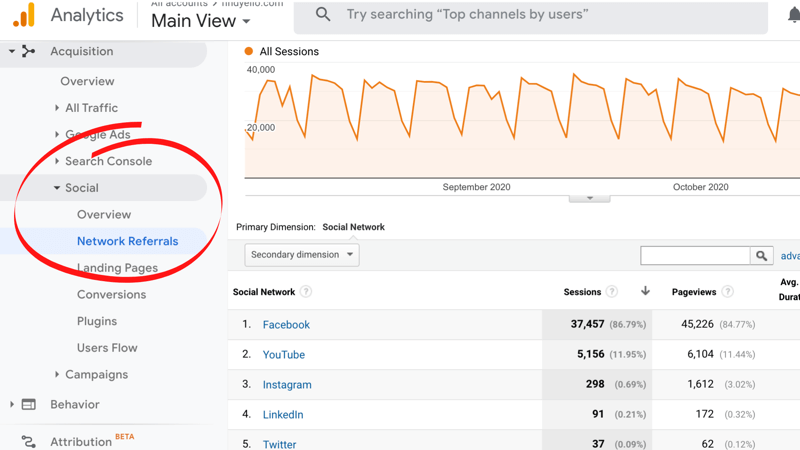Click LinkedIn sessions value 91

pyautogui.click(x=598, y=414)
